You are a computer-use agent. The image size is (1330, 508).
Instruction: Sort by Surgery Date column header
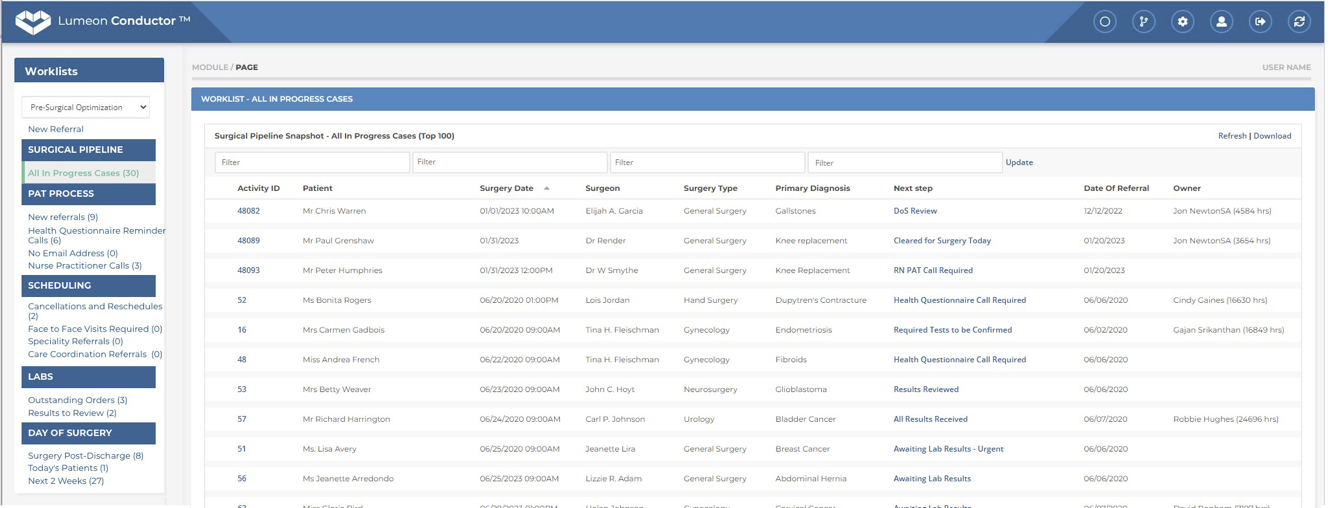pos(508,189)
